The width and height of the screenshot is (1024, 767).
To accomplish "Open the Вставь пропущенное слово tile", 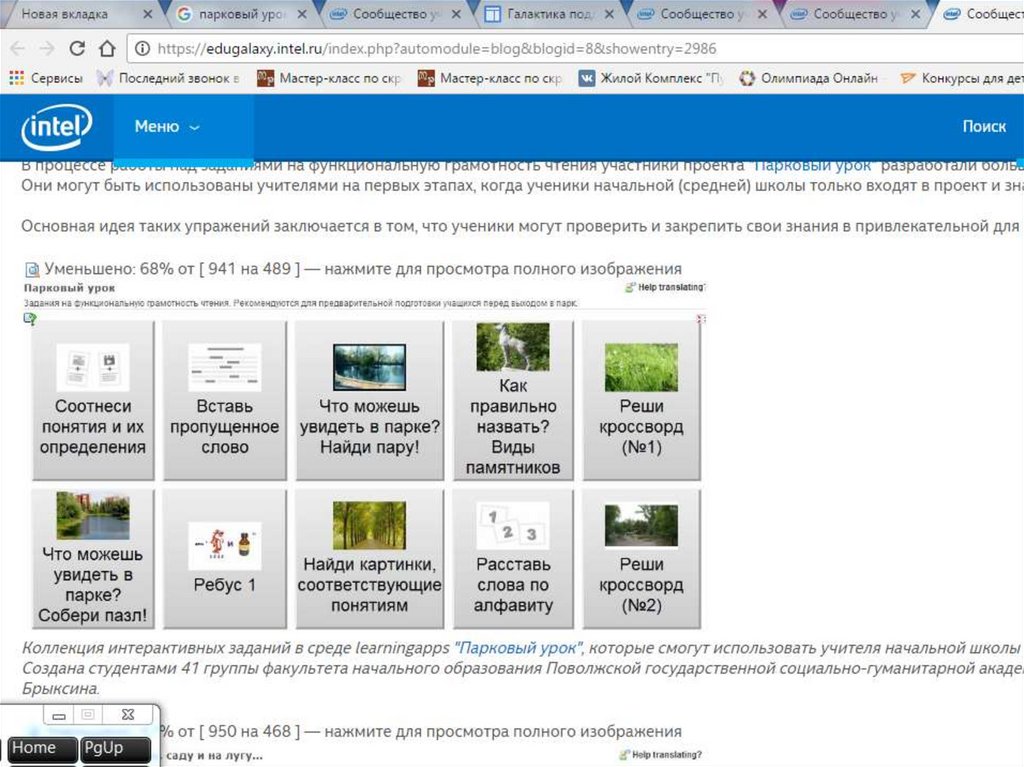I will point(224,400).
